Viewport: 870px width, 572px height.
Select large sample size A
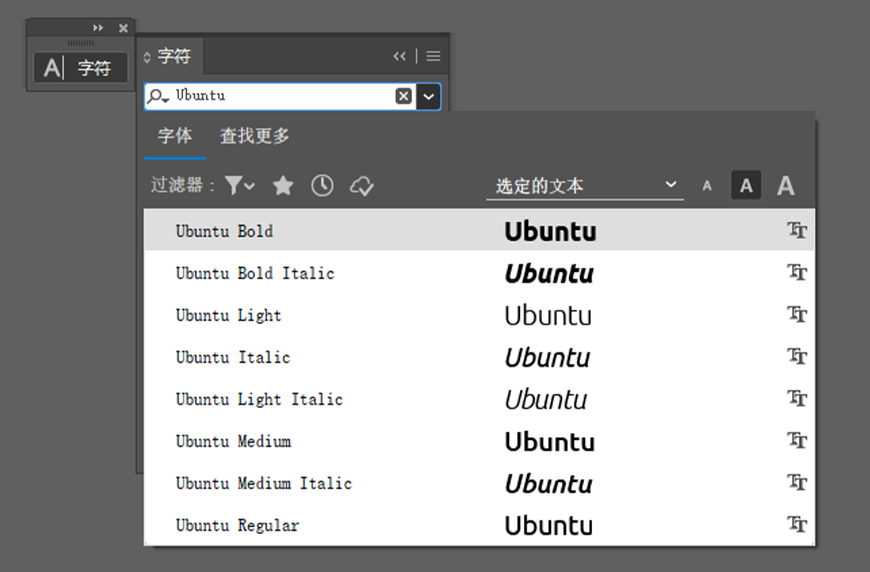pos(786,185)
